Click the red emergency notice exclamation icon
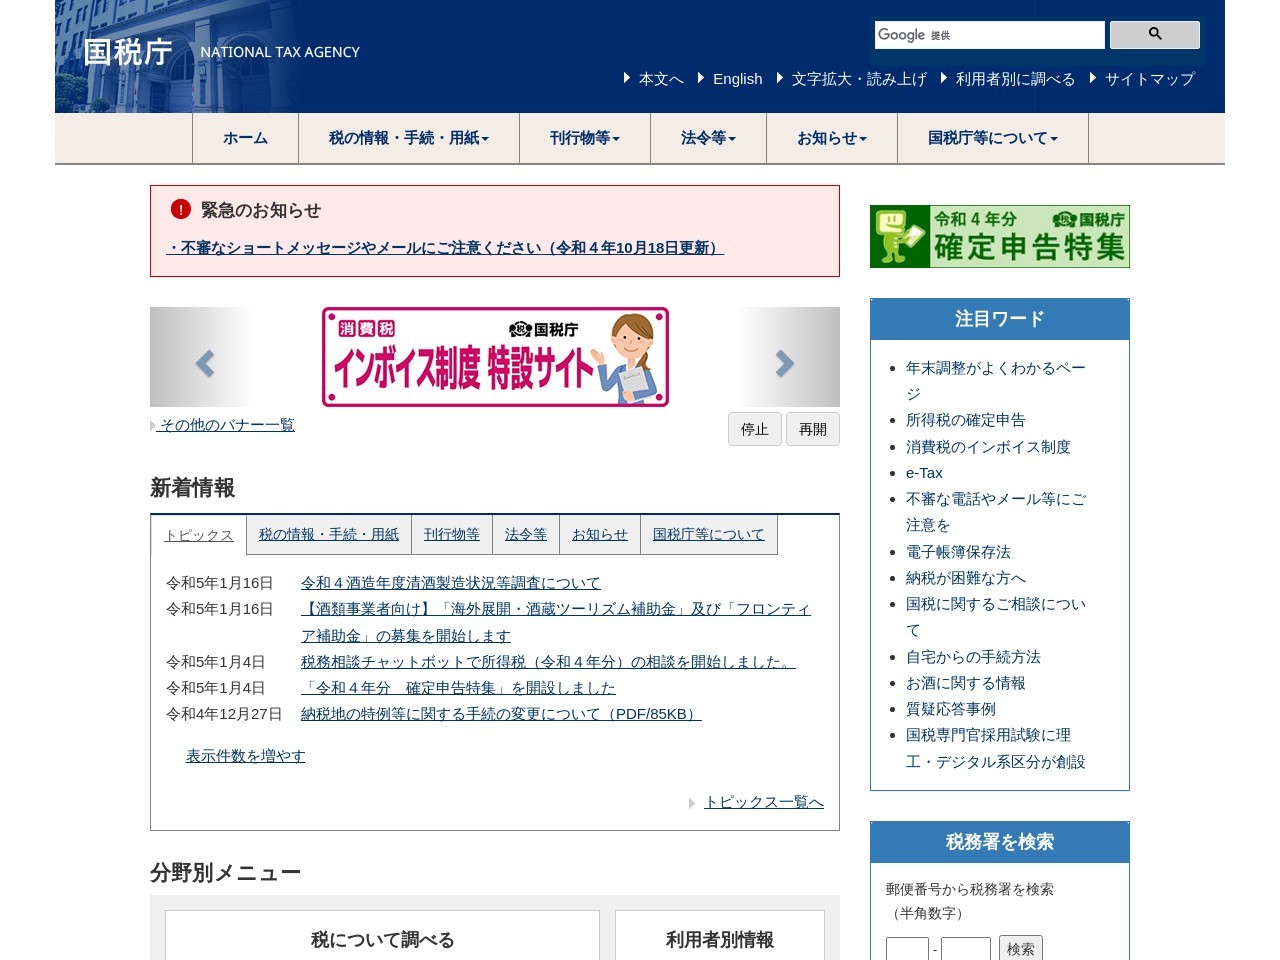This screenshot has width=1280, height=960. [180, 209]
